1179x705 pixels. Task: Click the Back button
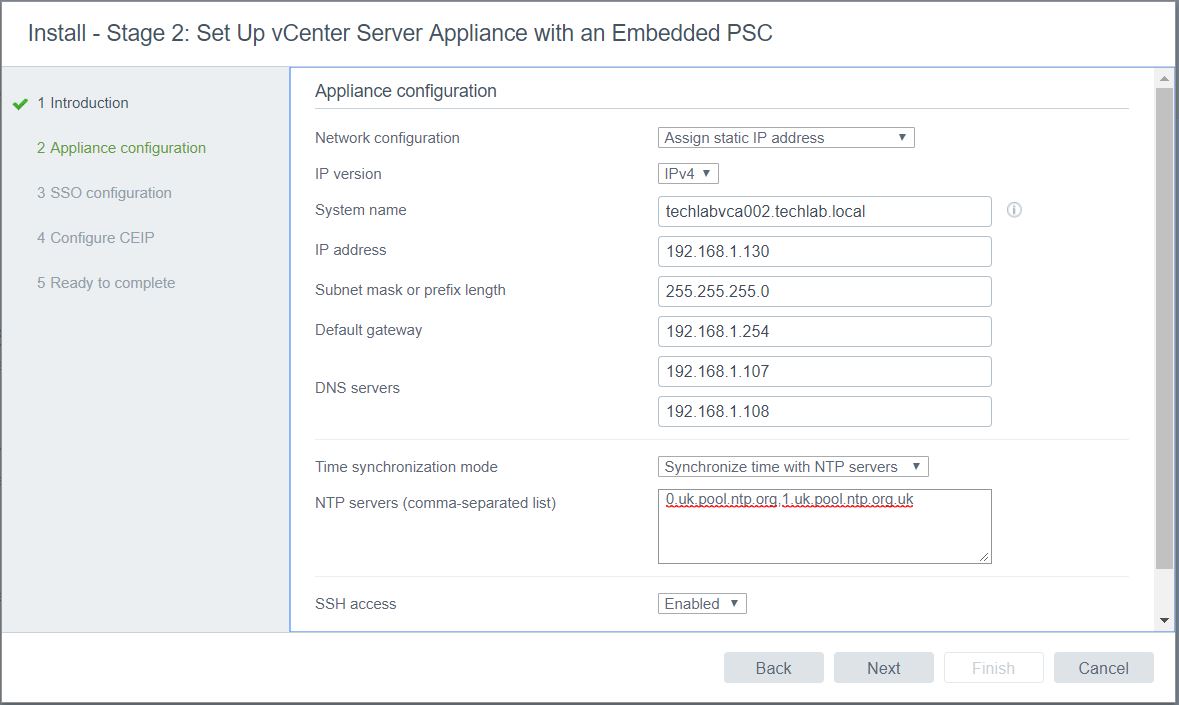[x=774, y=667]
